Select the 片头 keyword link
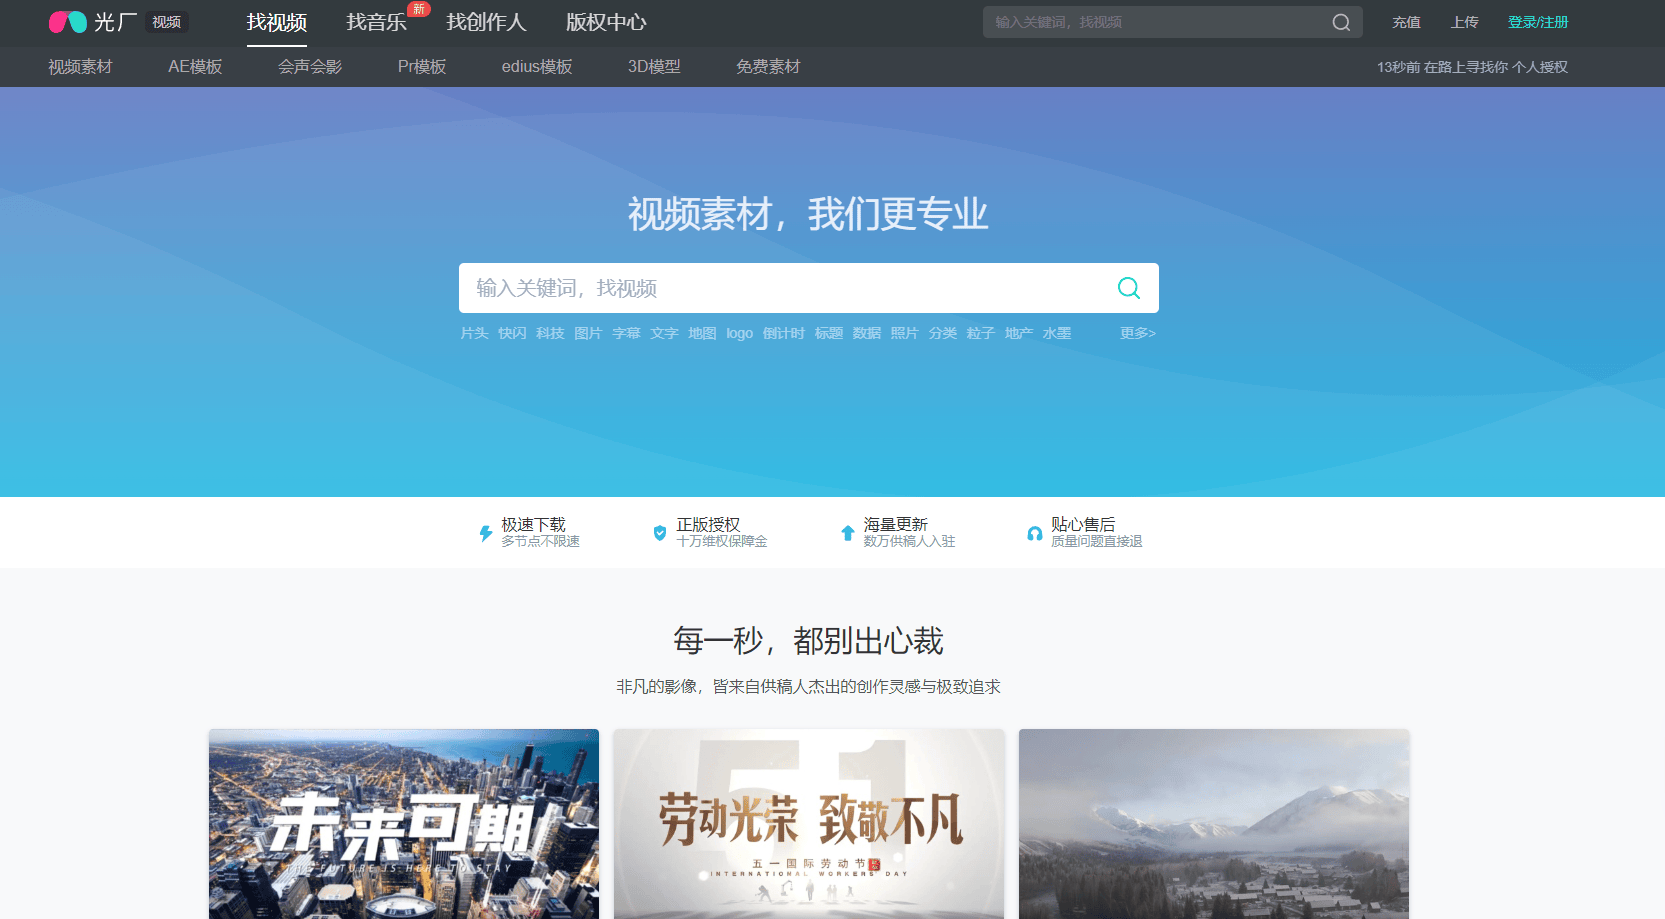 tap(474, 333)
